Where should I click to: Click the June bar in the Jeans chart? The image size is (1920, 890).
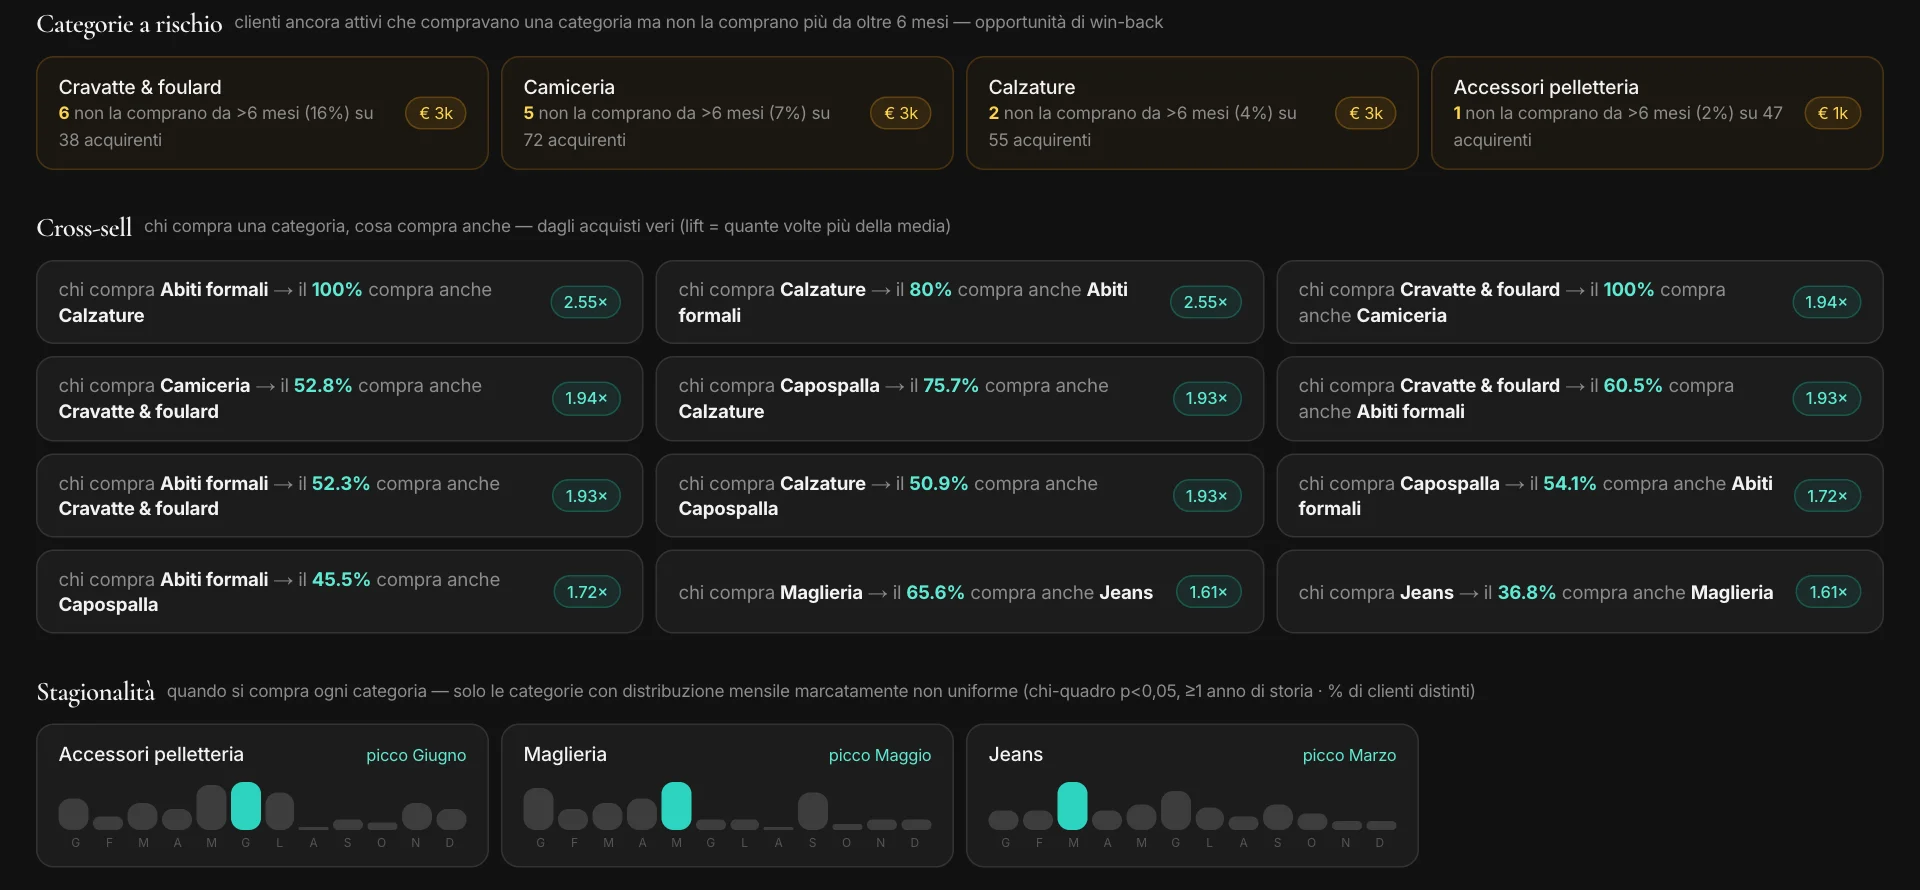[1176, 810]
